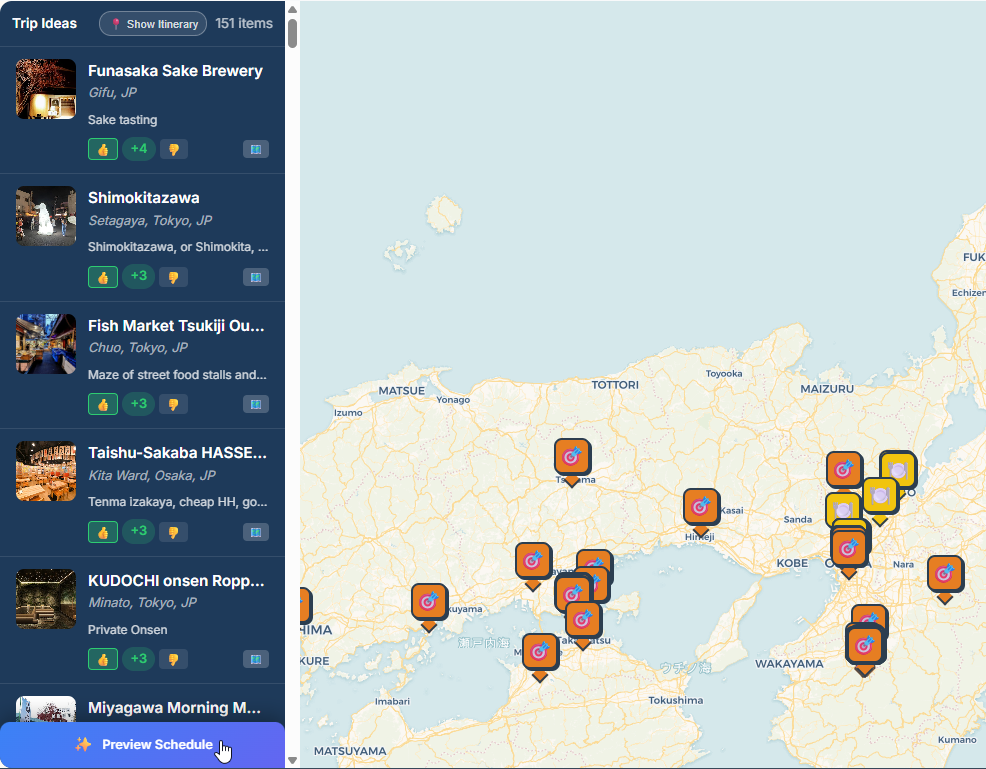Click map icon for Taishu-Sakaba HASSE

(255, 532)
